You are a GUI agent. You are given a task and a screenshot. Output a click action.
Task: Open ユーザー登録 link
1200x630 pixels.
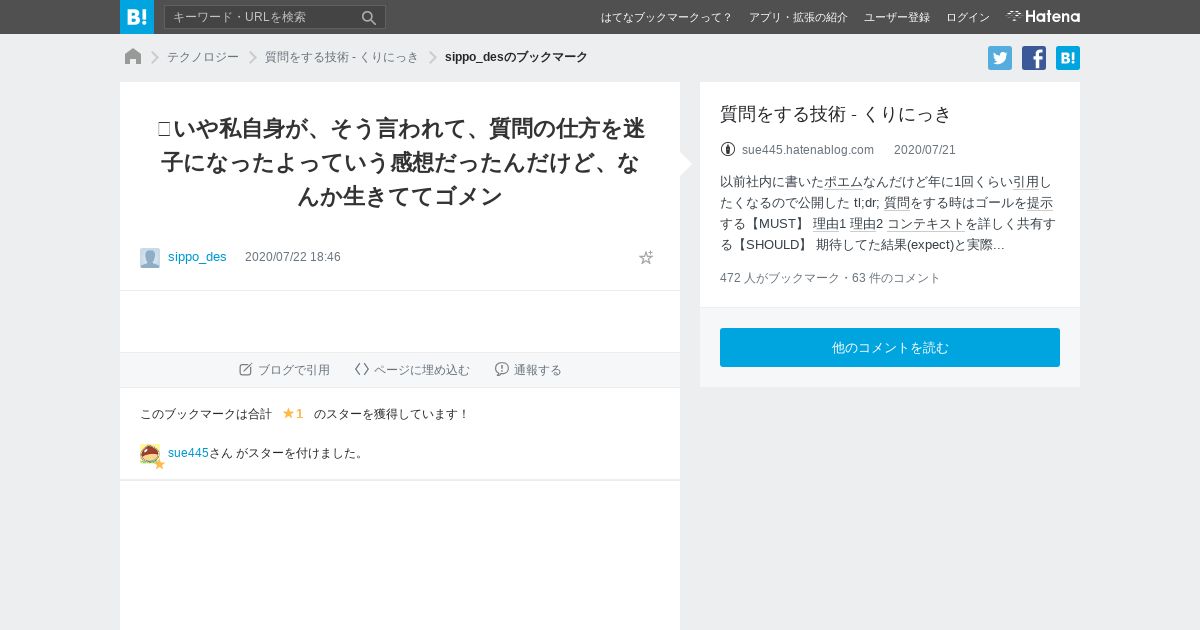pyautogui.click(x=897, y=17)
